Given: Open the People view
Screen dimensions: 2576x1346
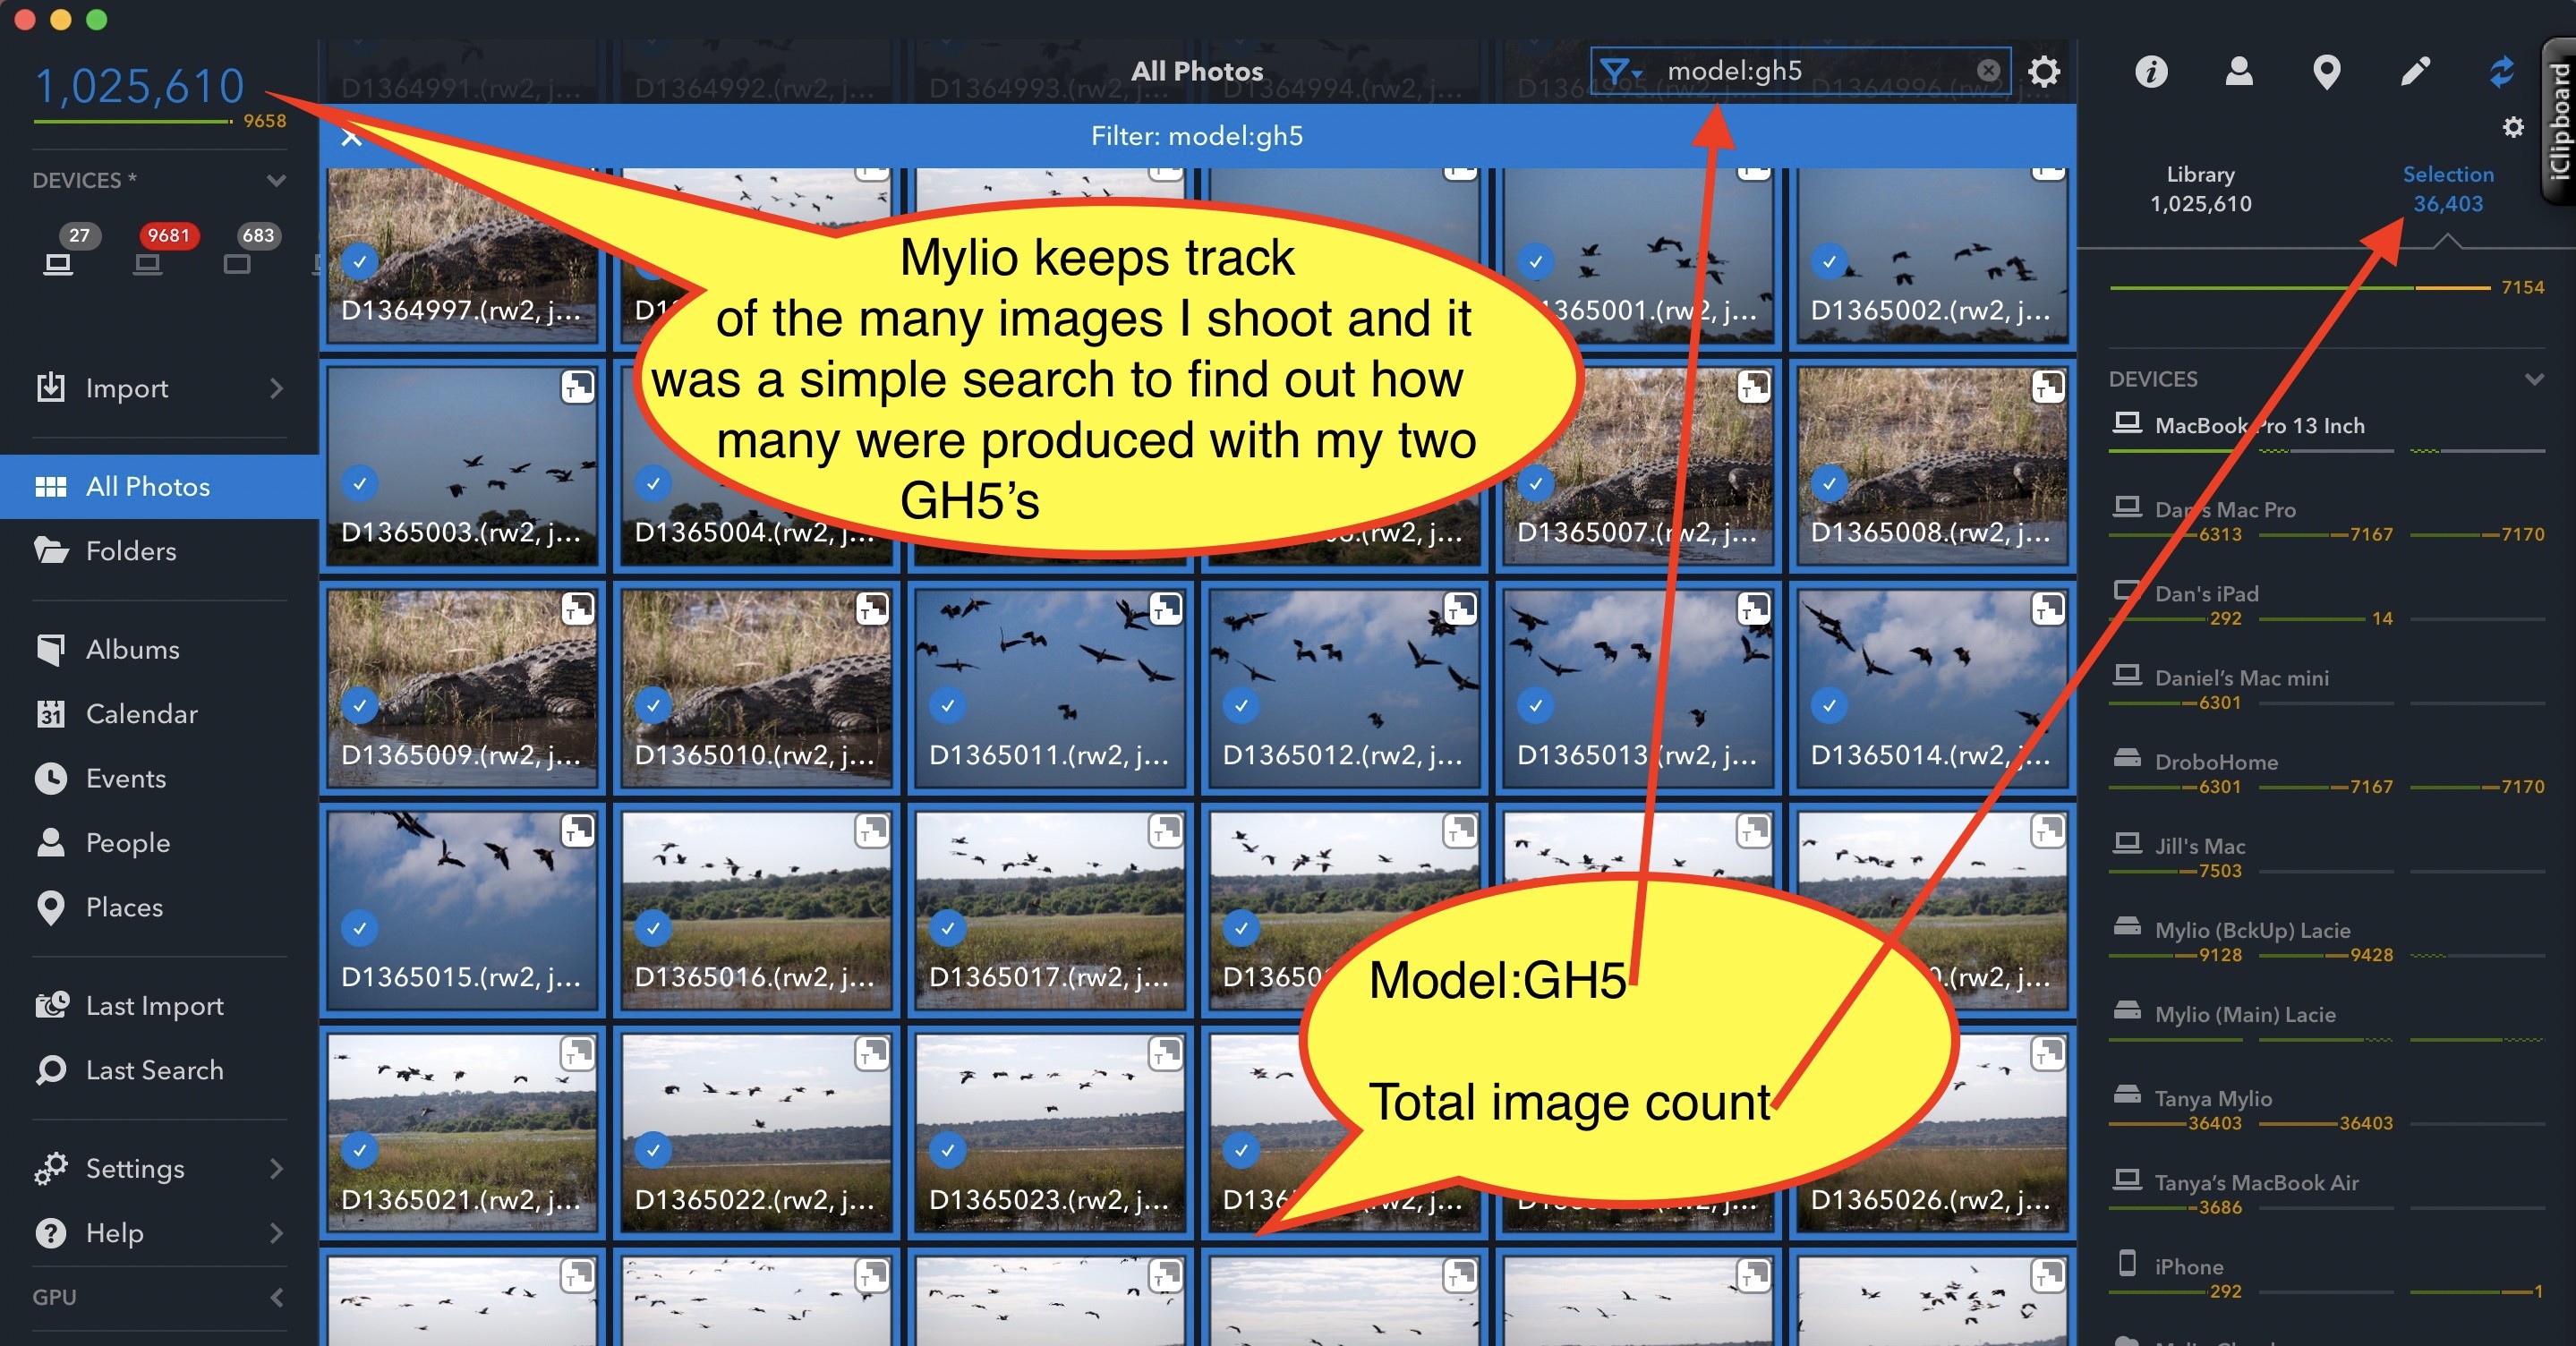Looking at the screenshot, I should pyautogui.click(x=159, y=843).
